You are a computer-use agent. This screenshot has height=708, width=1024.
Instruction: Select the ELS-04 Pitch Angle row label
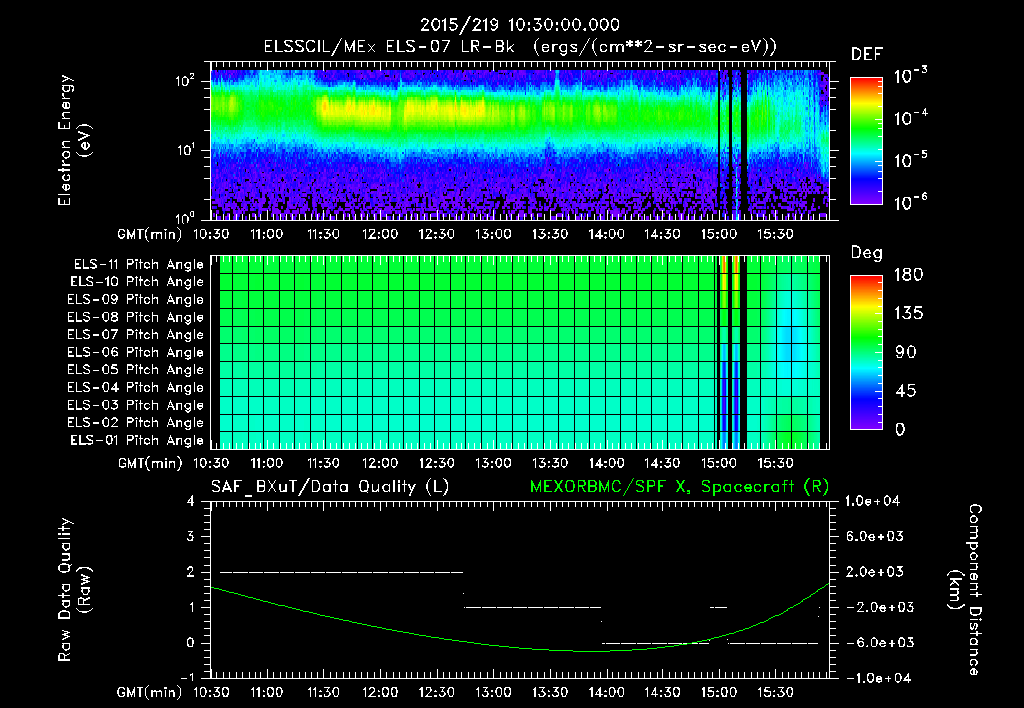(135, 387)
